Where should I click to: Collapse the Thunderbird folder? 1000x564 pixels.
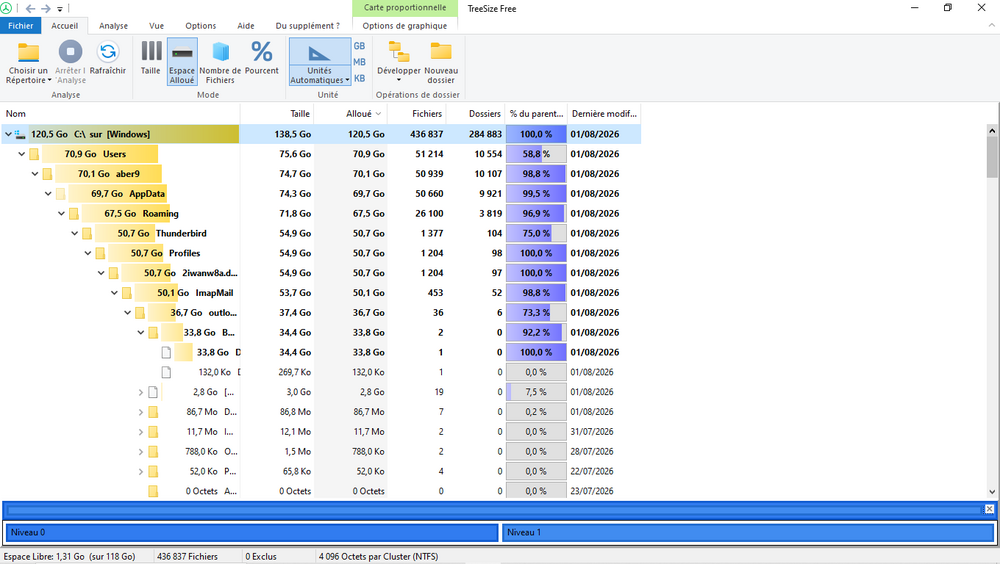click(75, 233)
